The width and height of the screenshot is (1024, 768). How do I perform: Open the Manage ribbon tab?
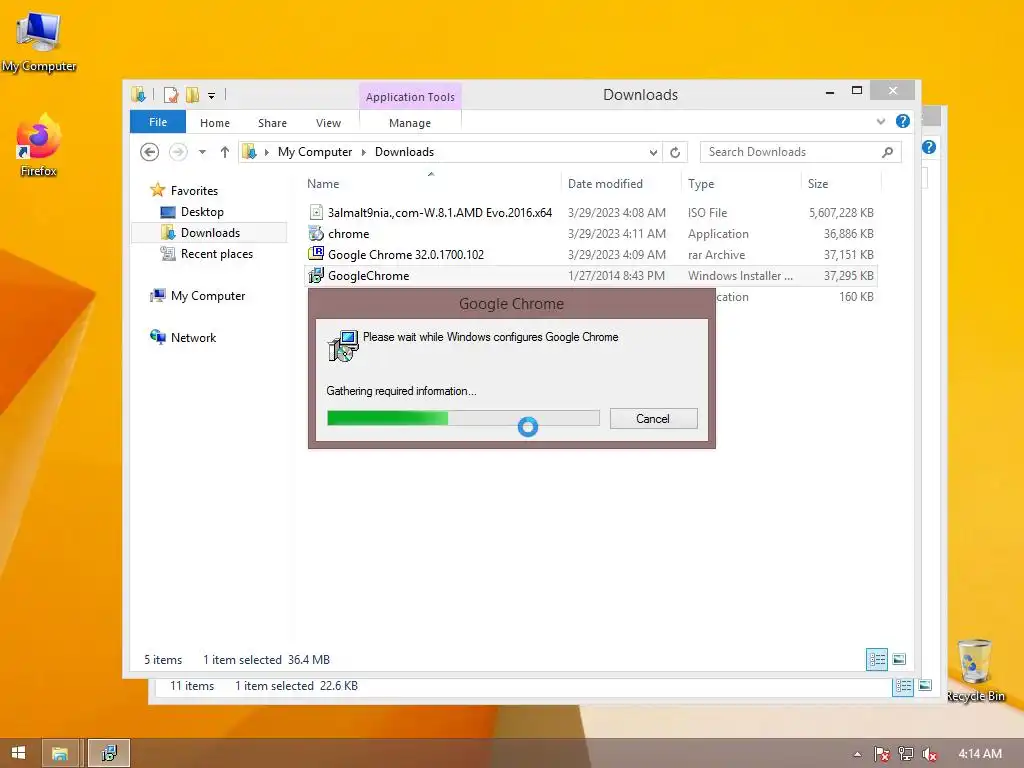pos(410,123)
